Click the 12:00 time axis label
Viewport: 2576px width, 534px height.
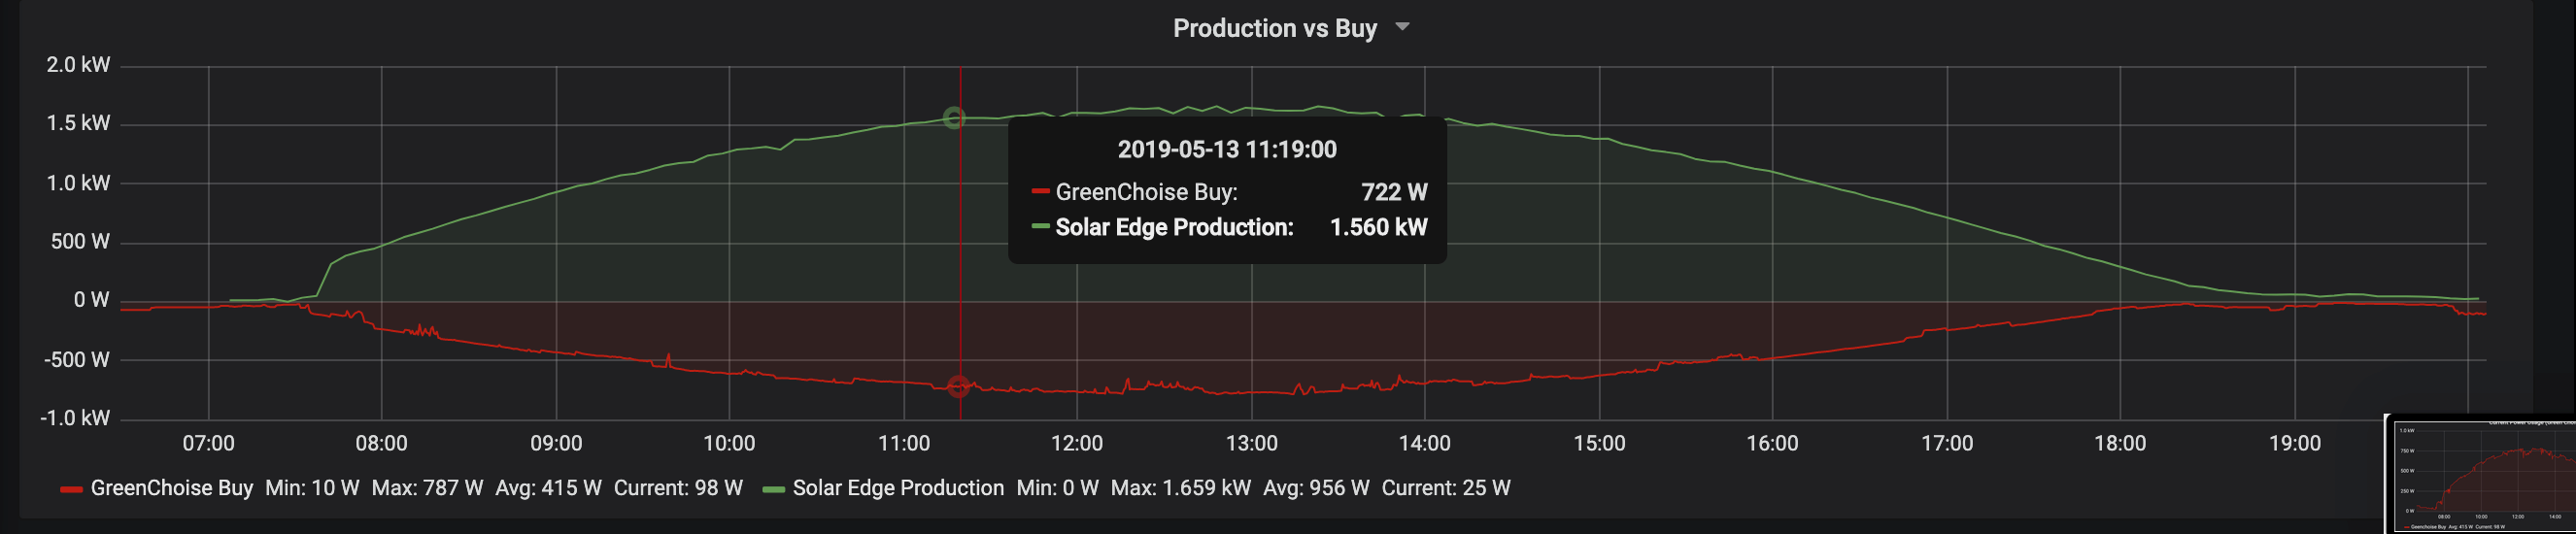(x=1077, y=443)
